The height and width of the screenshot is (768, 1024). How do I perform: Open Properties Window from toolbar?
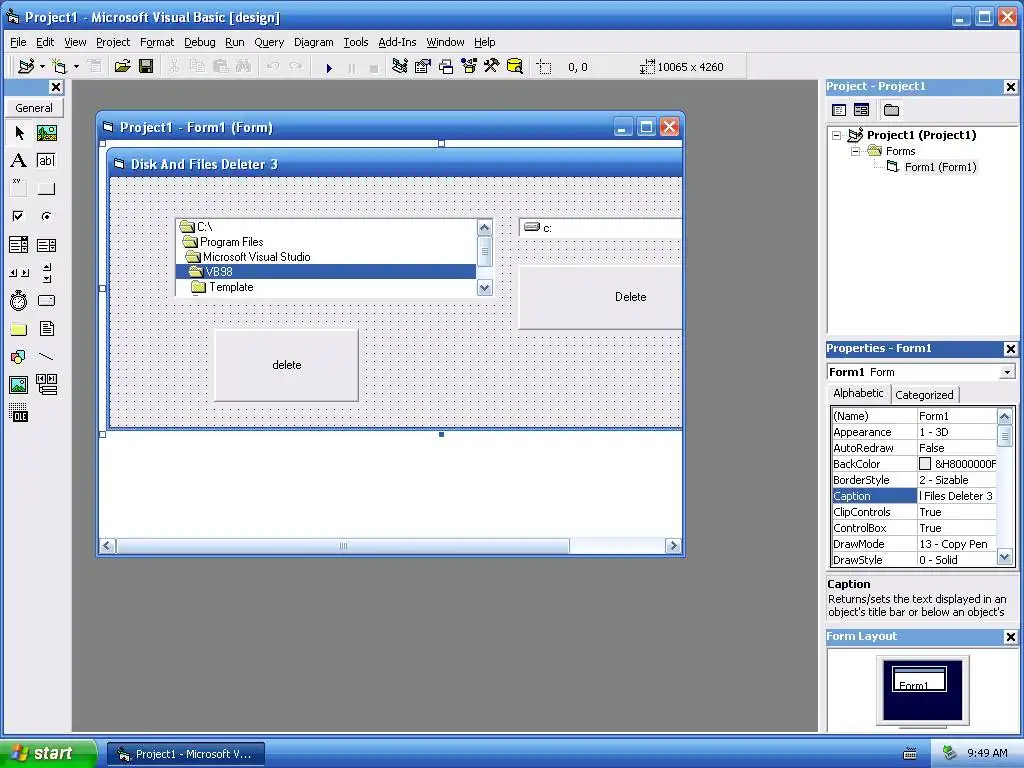423,67
